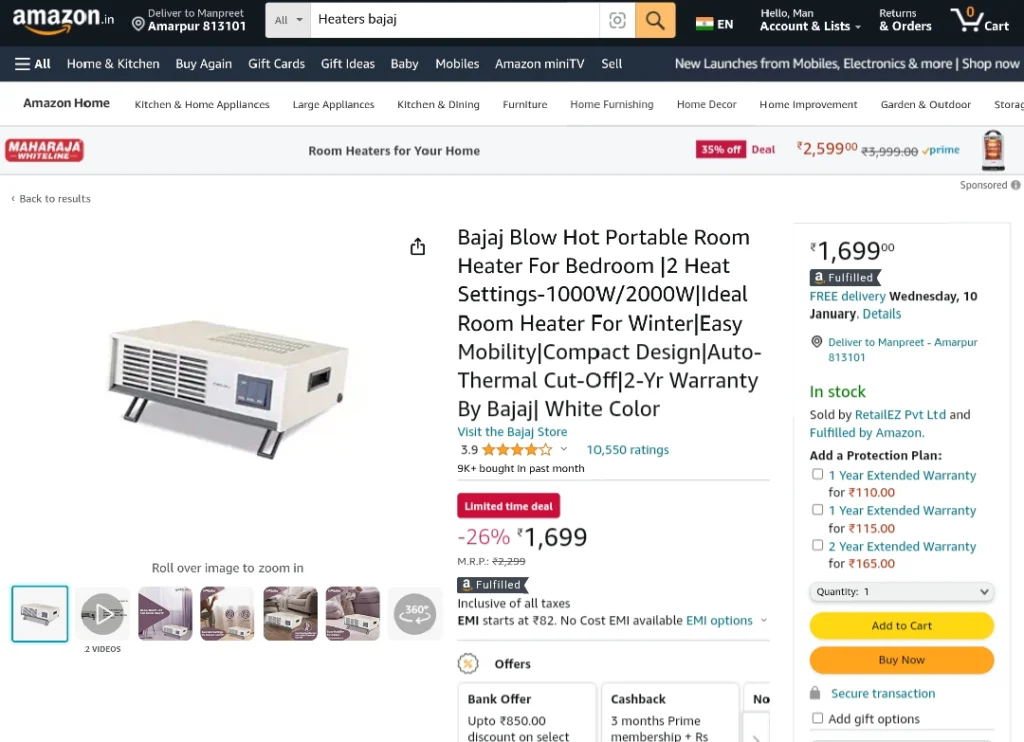Open the camera lens search icon
This screenshot has height=742, width=1024.
617,20
